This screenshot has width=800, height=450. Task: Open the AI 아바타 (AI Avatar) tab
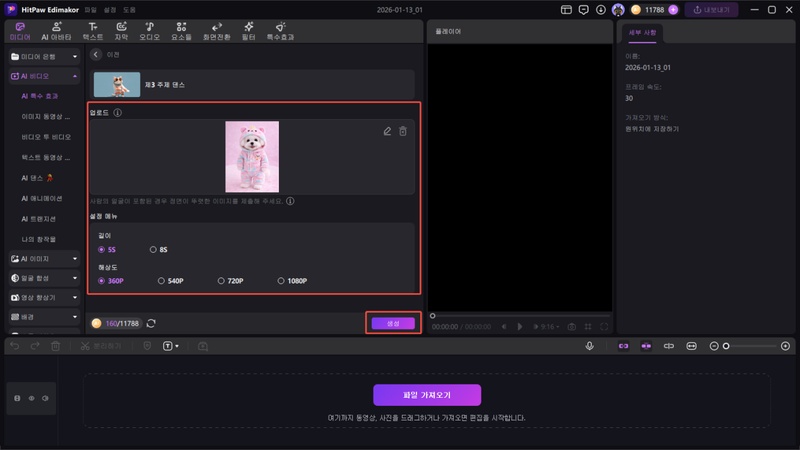coord(56,31)
